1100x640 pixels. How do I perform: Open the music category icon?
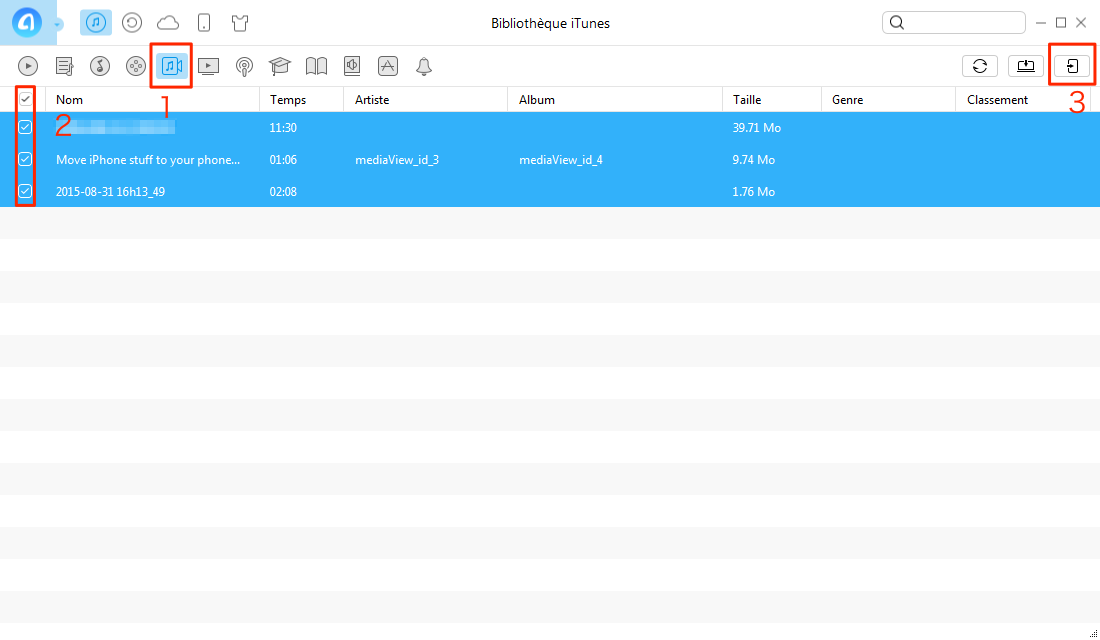click(x=100, y=66)
